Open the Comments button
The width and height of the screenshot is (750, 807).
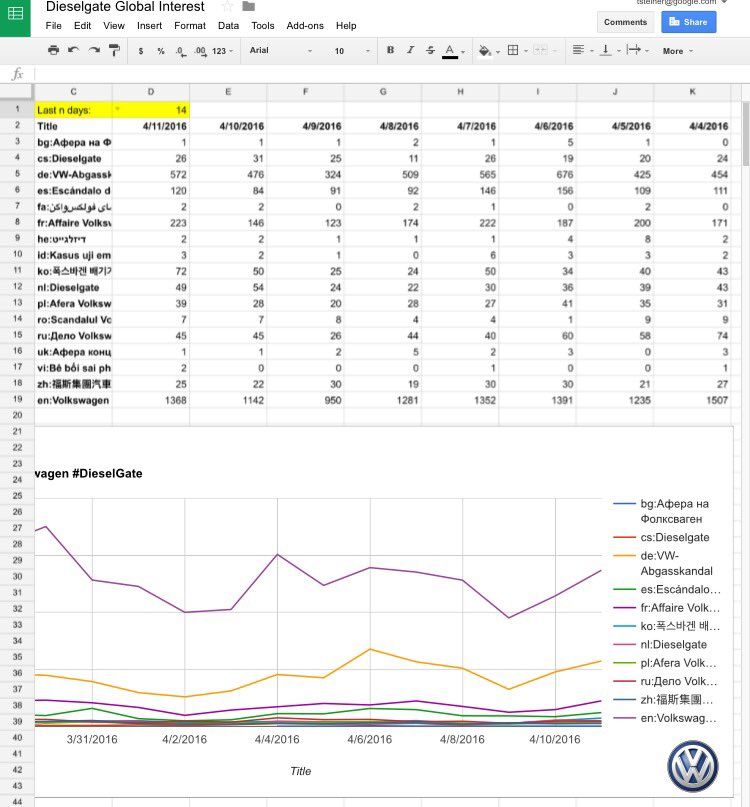pos(625,22)
